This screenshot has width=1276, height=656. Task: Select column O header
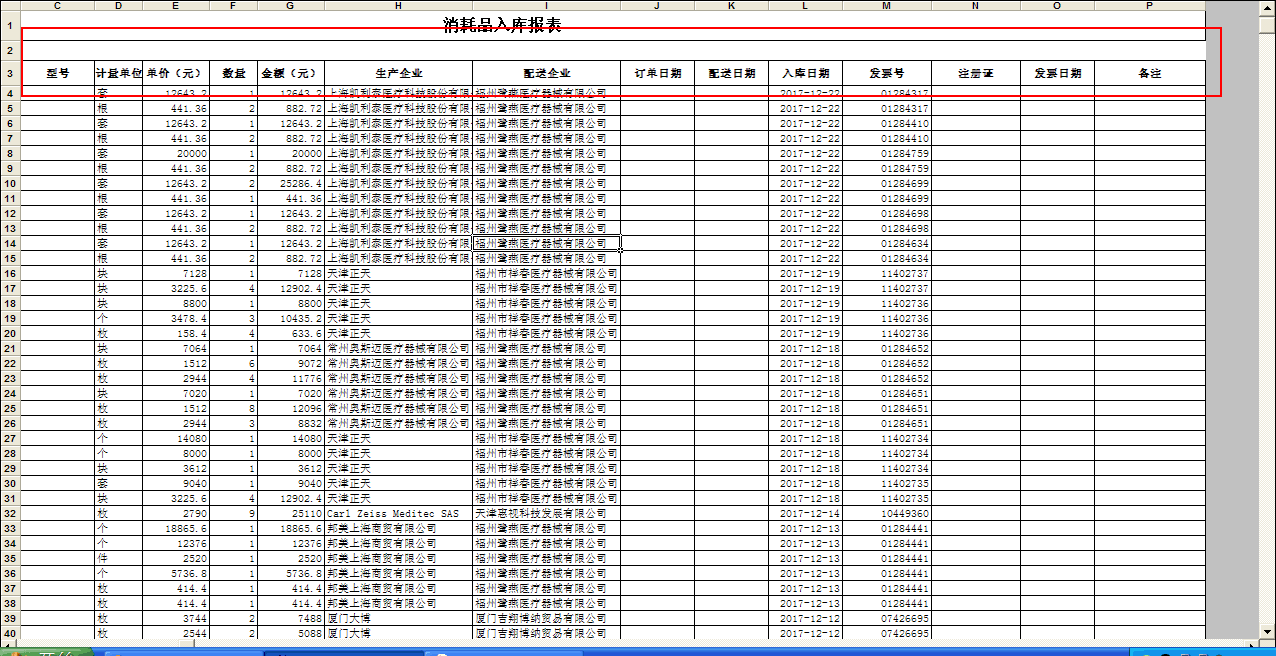1057,6
